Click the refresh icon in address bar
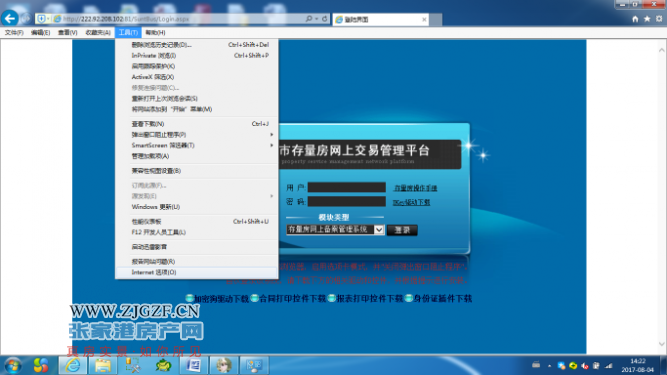This screenshot has width=667, height=375. coord(325,19)
